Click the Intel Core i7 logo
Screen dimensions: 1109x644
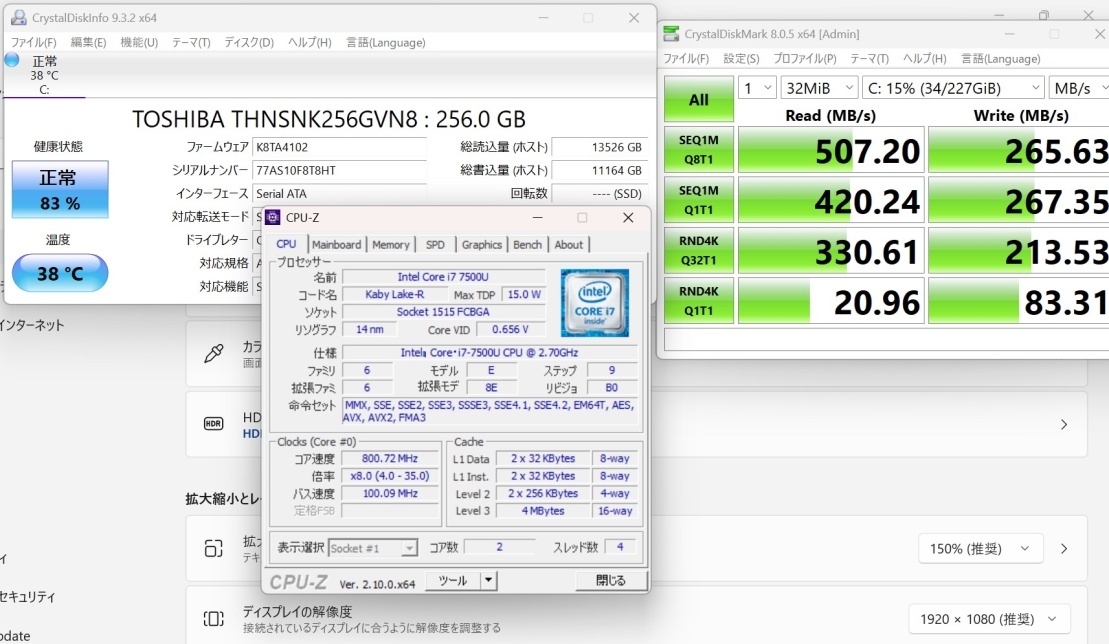tap(594, 303)
